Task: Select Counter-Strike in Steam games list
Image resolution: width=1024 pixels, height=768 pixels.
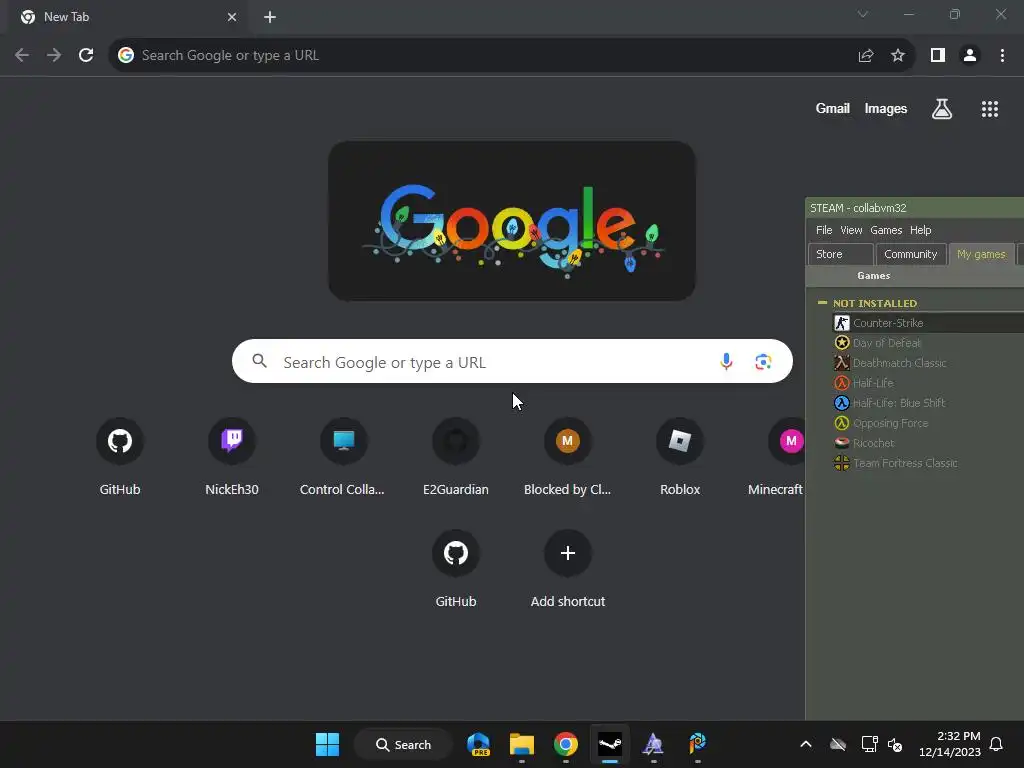Action: click(x=927, y=323)
